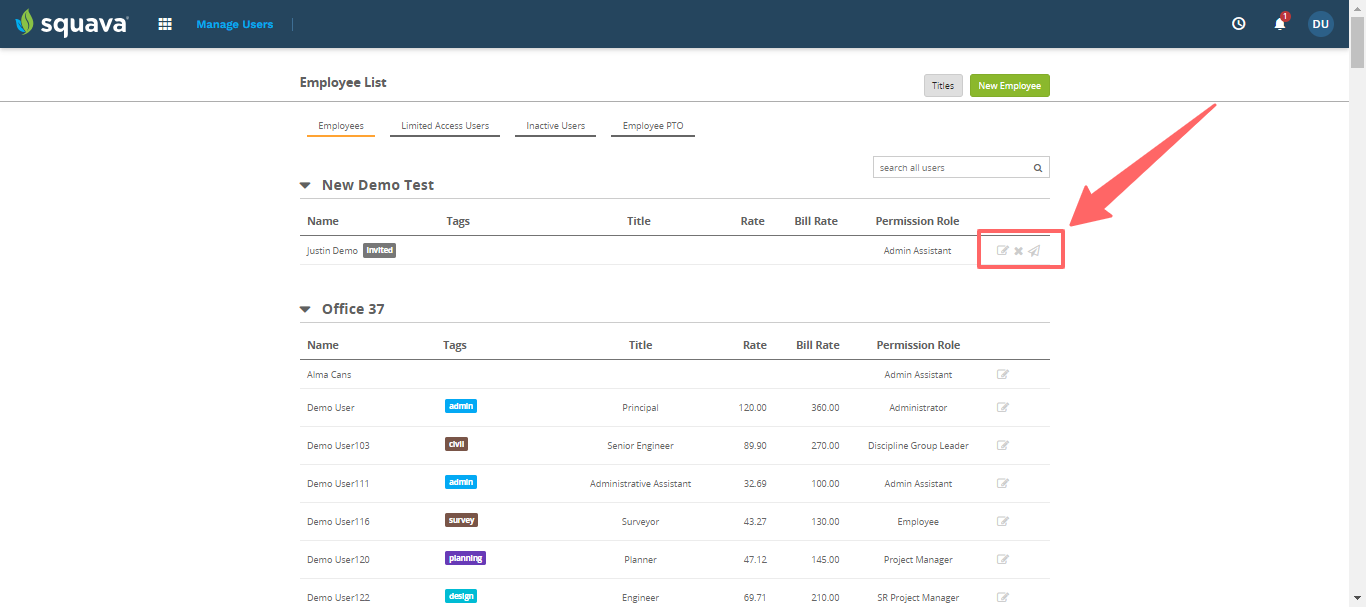Select the Alma Cans name
This screenshot has height=607, width=1366.
pyautogui.click(x=329, y=375)
